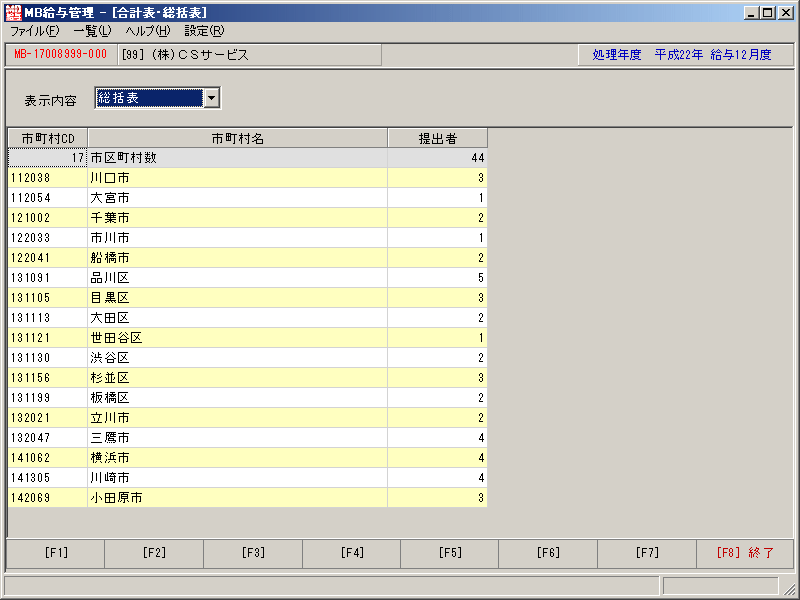
Task: Select the 世田谷区 row
Action: (x=247, y=338)
